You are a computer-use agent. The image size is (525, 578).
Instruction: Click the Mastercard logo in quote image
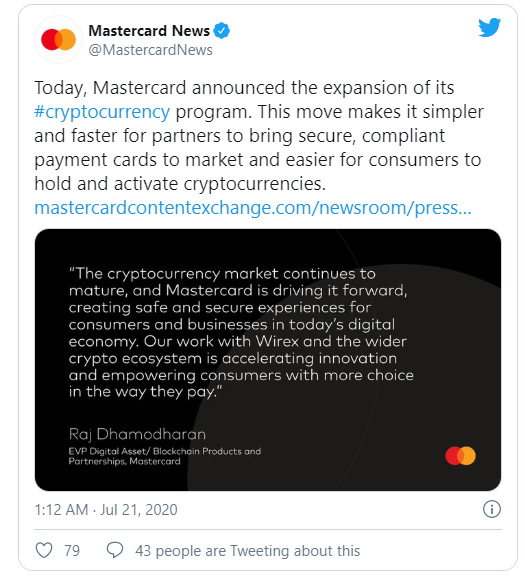460,456
